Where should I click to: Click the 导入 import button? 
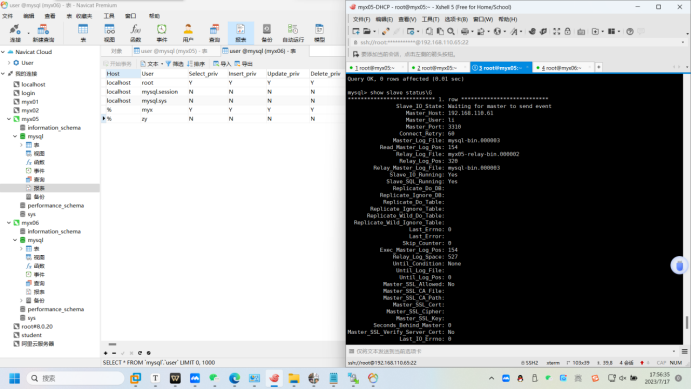click(222, 64)
